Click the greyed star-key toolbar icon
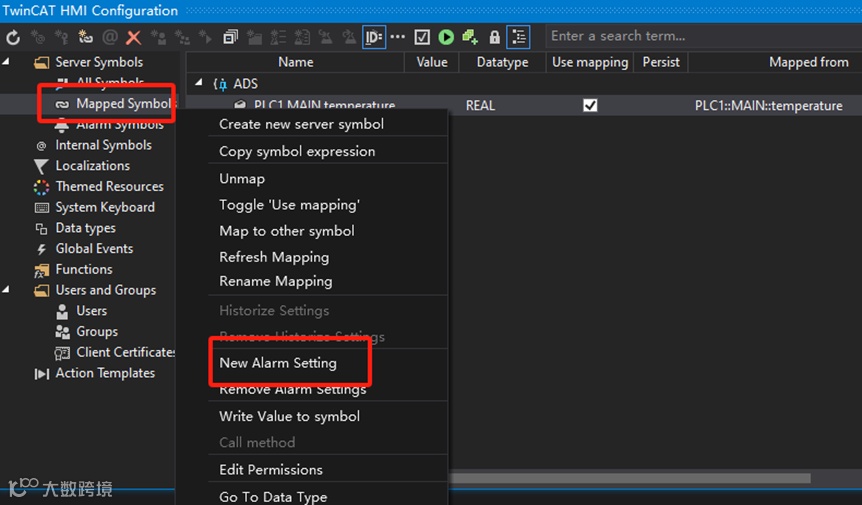The image size is (862, 505). [61, 37]
